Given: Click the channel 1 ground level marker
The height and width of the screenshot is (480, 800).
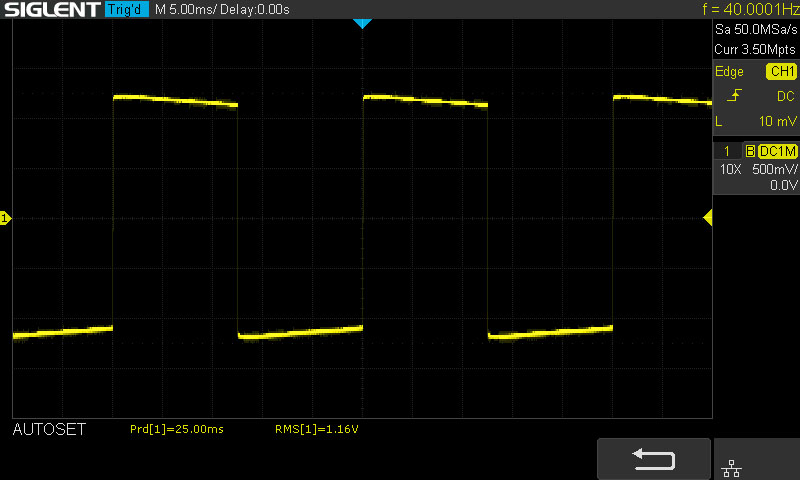Looking at the screenshot, I should point(5,218).
